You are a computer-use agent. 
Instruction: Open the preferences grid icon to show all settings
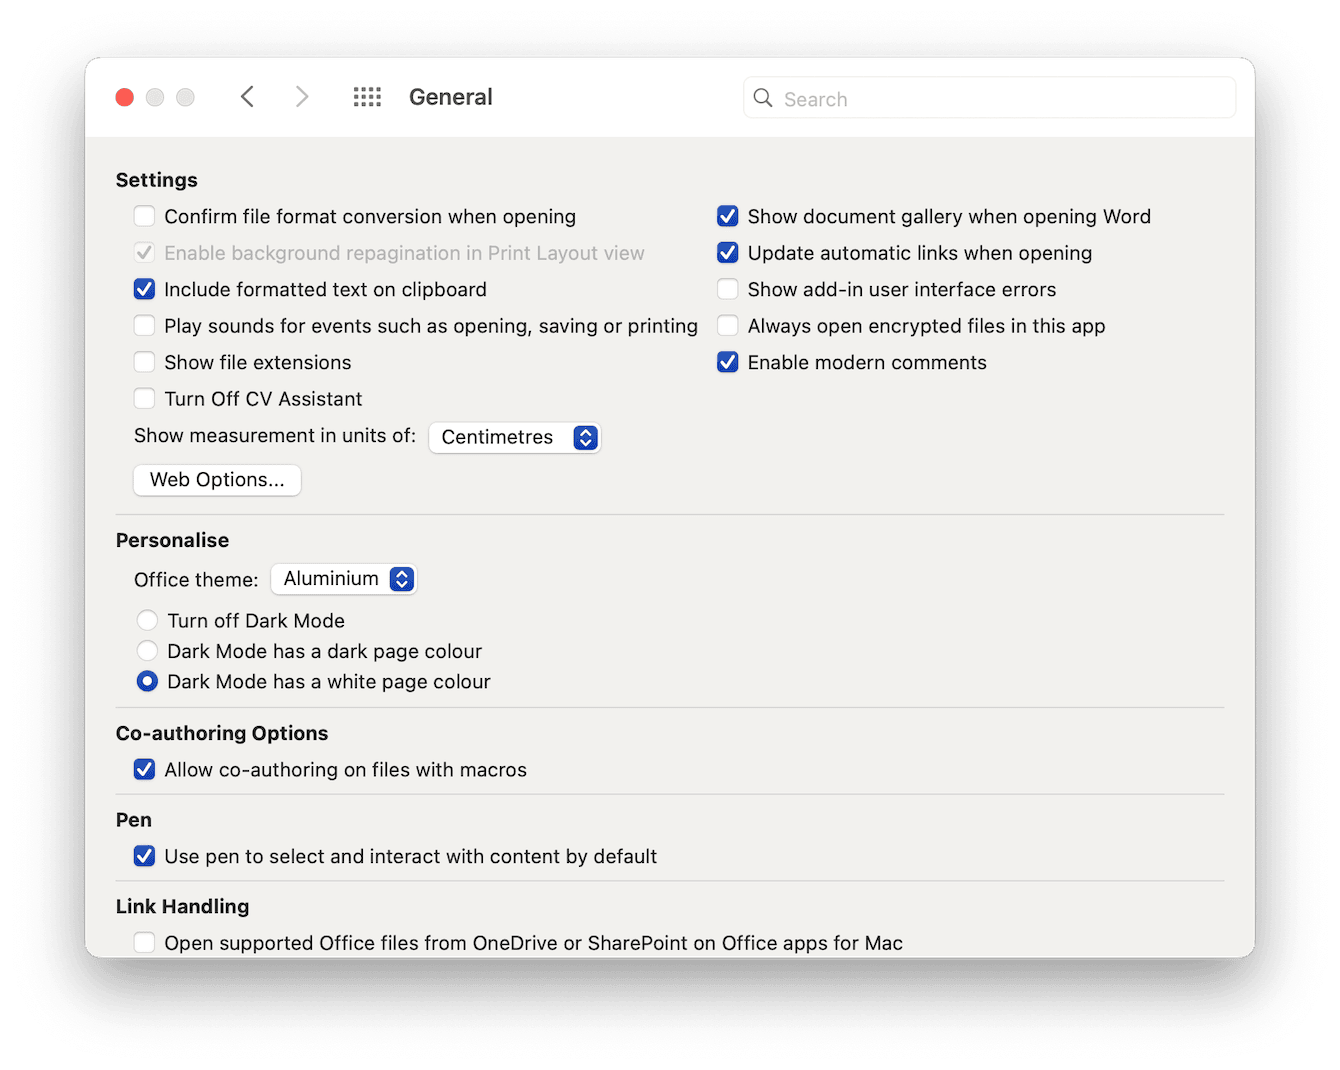click(x=367, y=96)
